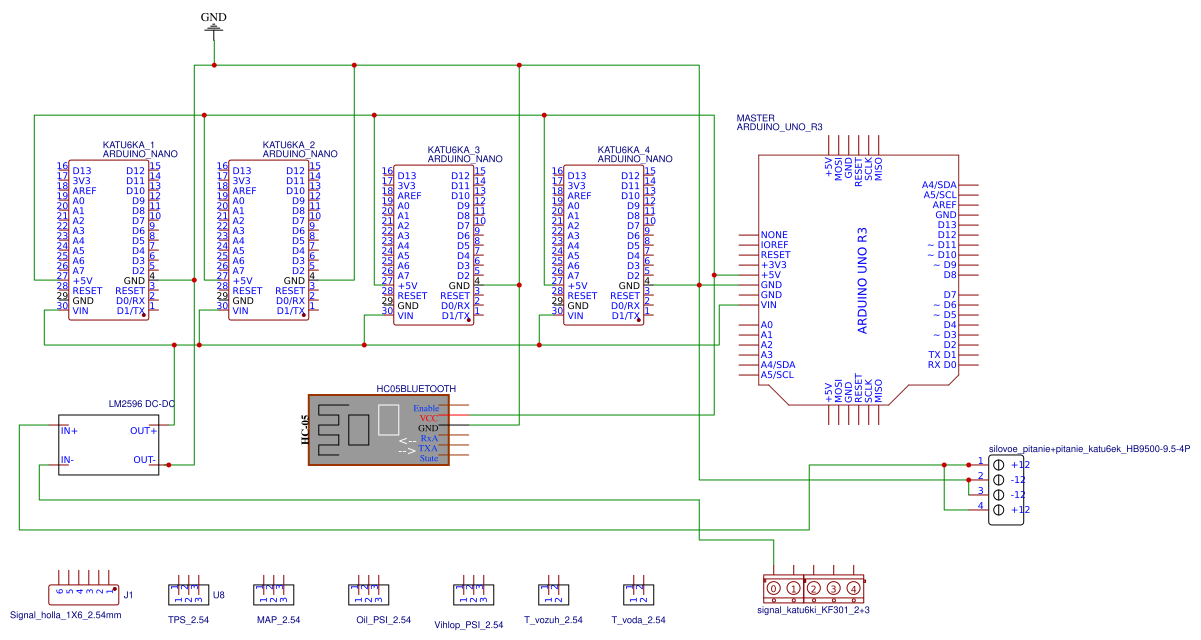This screenshot has height=640, width=1201.
Task: Click the Oil_PSI_2.54 label
Action: pyautogui.click(x=383, y=620)
